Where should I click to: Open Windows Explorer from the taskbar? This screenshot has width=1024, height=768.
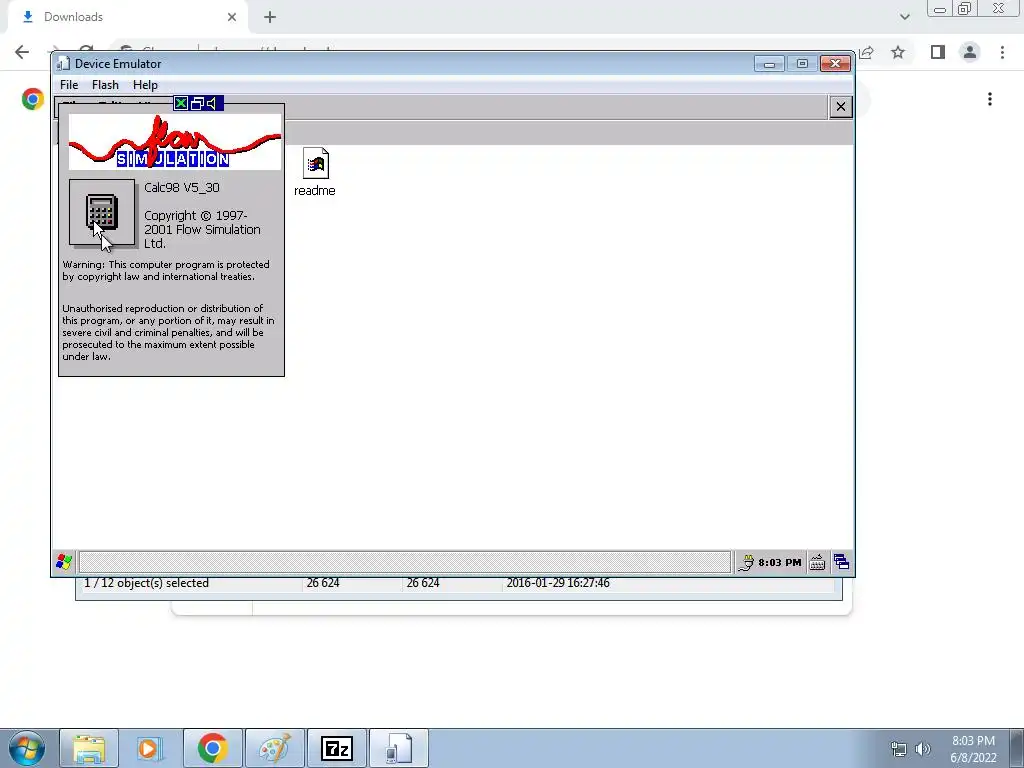tap(89, 748)
